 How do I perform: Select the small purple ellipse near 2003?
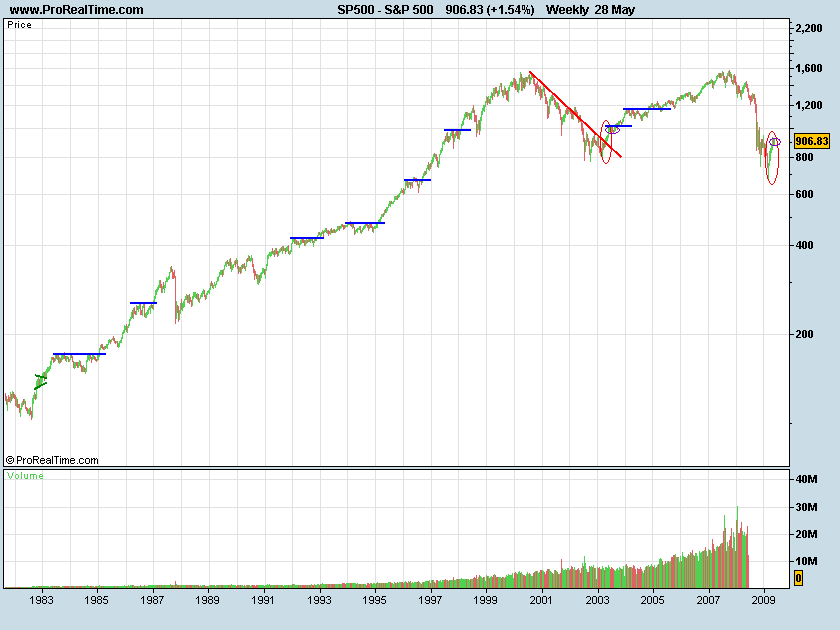613,130
